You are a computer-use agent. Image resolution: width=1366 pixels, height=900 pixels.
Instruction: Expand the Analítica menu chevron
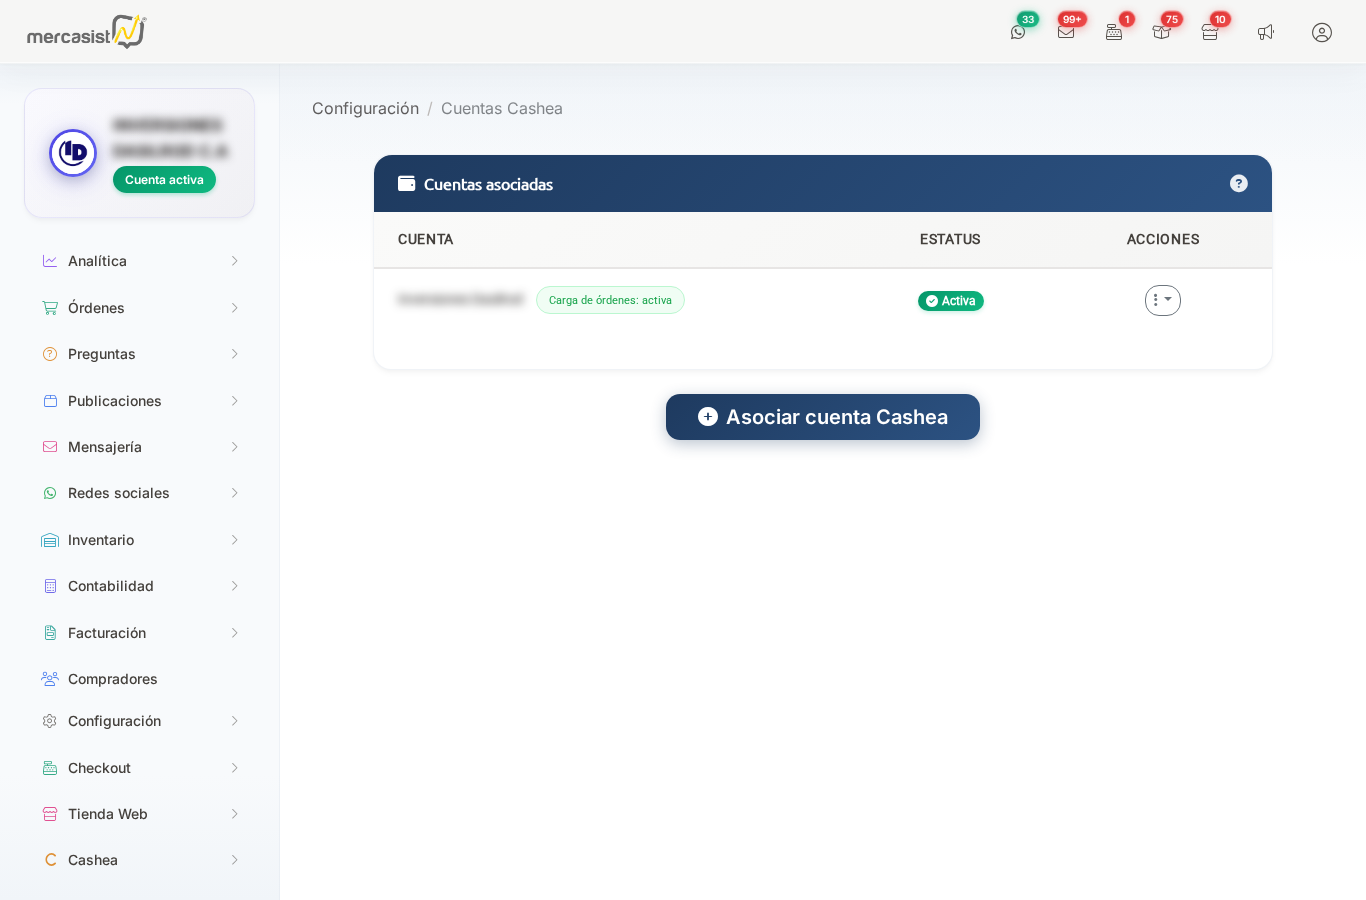point(234,261)
